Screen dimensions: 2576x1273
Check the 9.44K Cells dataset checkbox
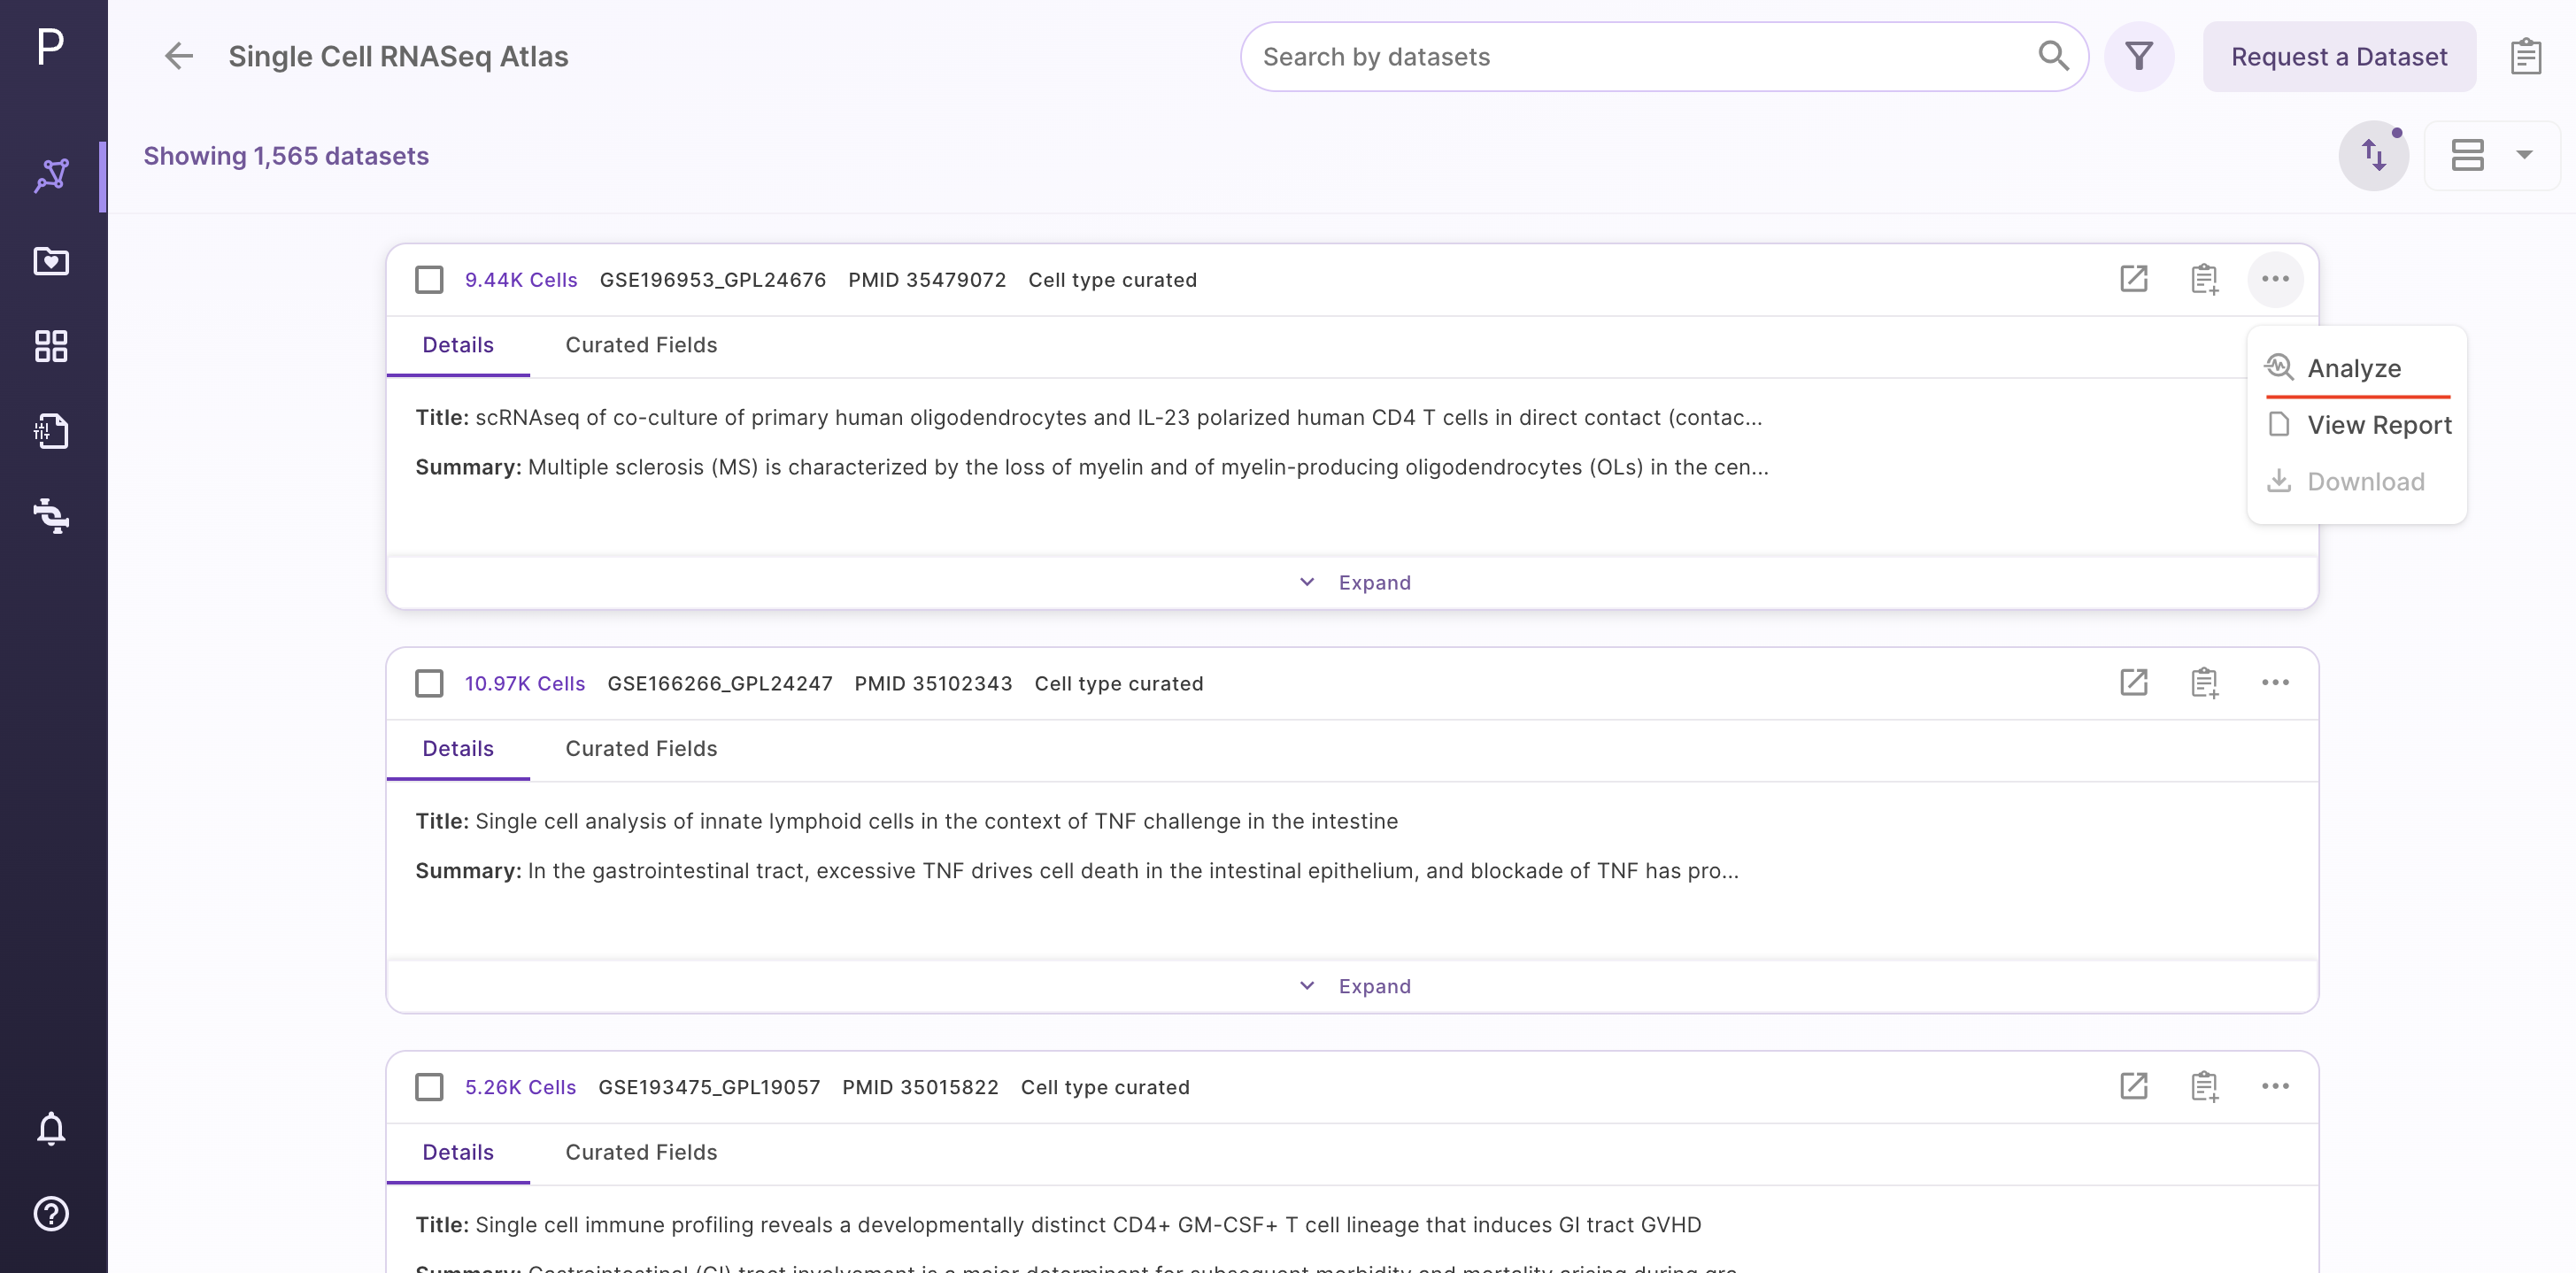(x=429, y=279)
